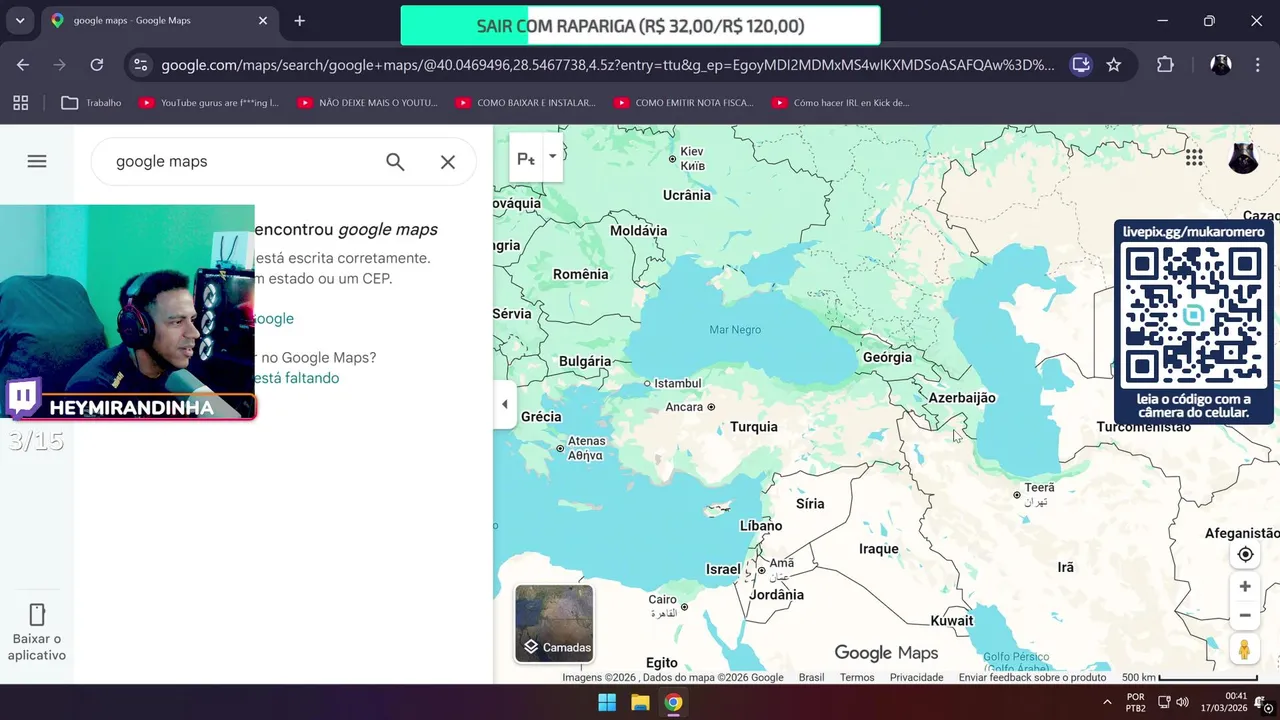Click the install app icon in address bar

click(x=1081, y=65)
